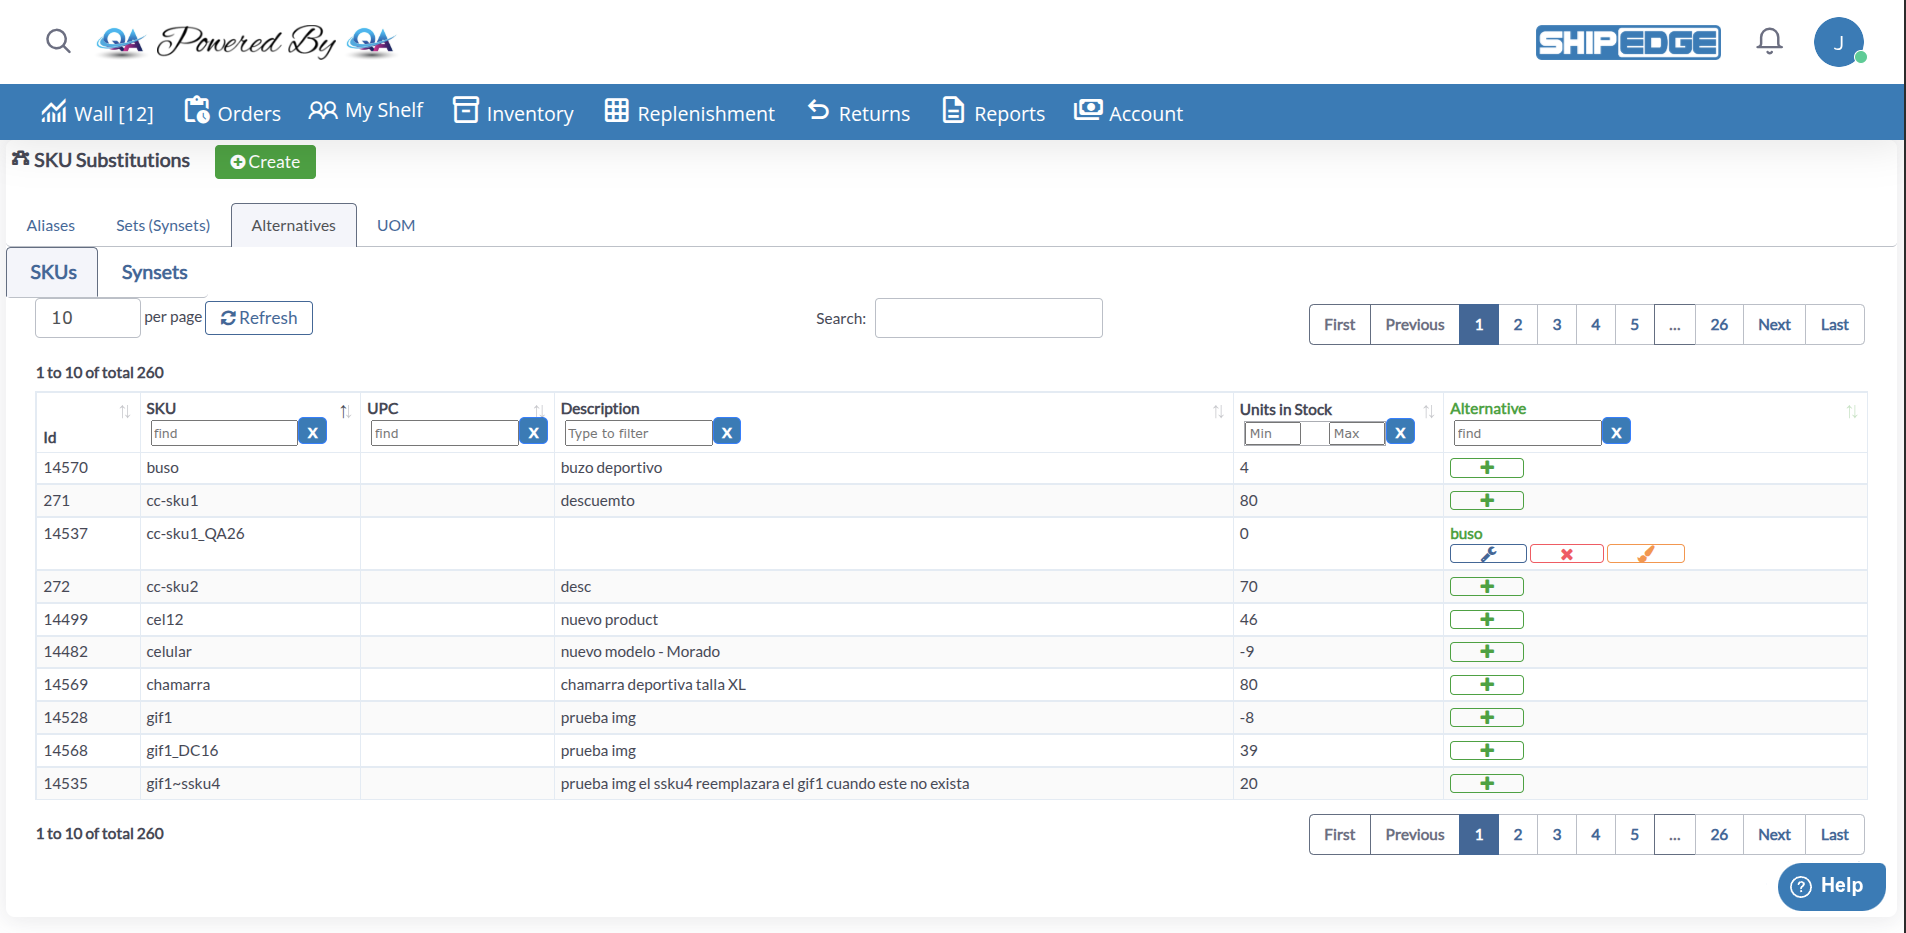Edit alternative with wrench icon

click(1487, 554)
